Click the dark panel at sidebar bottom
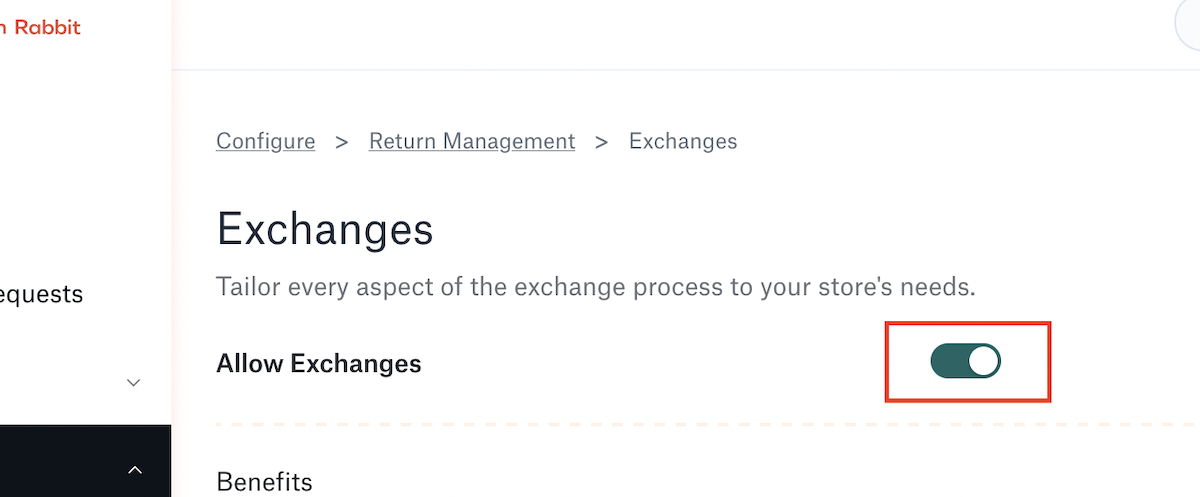The image size is (1200, 497). 85,461
